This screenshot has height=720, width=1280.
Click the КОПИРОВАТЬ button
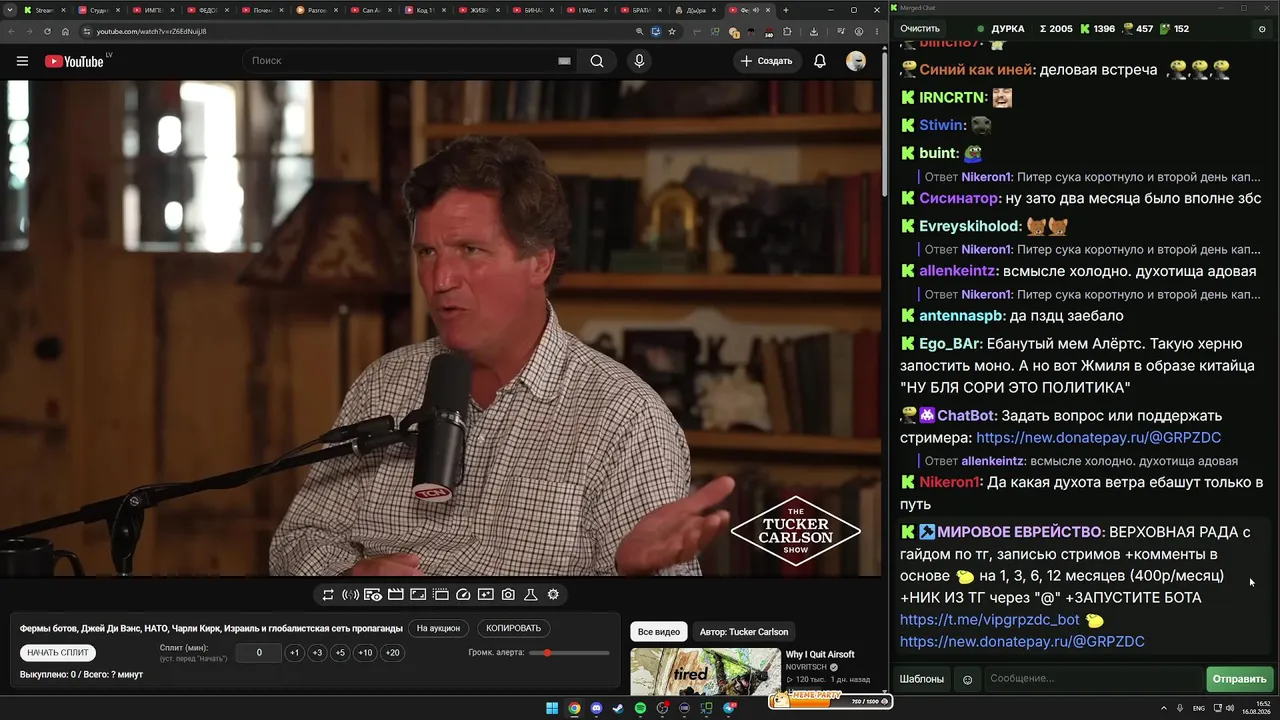514,629
